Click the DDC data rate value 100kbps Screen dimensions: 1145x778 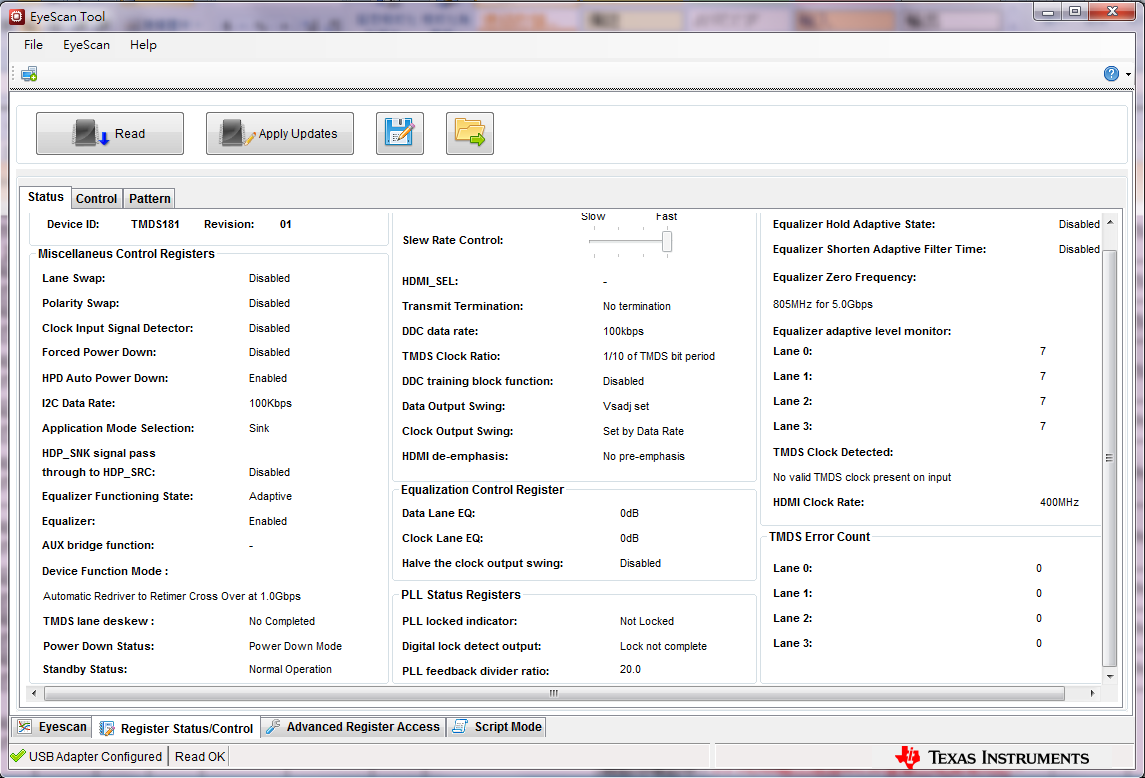pos(624,331)
